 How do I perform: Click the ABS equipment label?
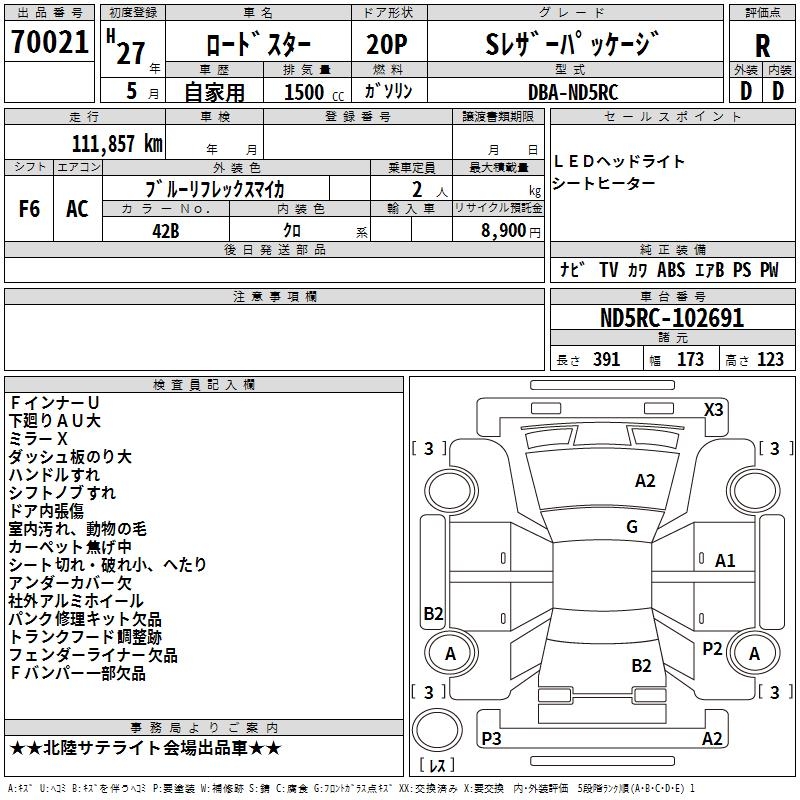point(671,270)
